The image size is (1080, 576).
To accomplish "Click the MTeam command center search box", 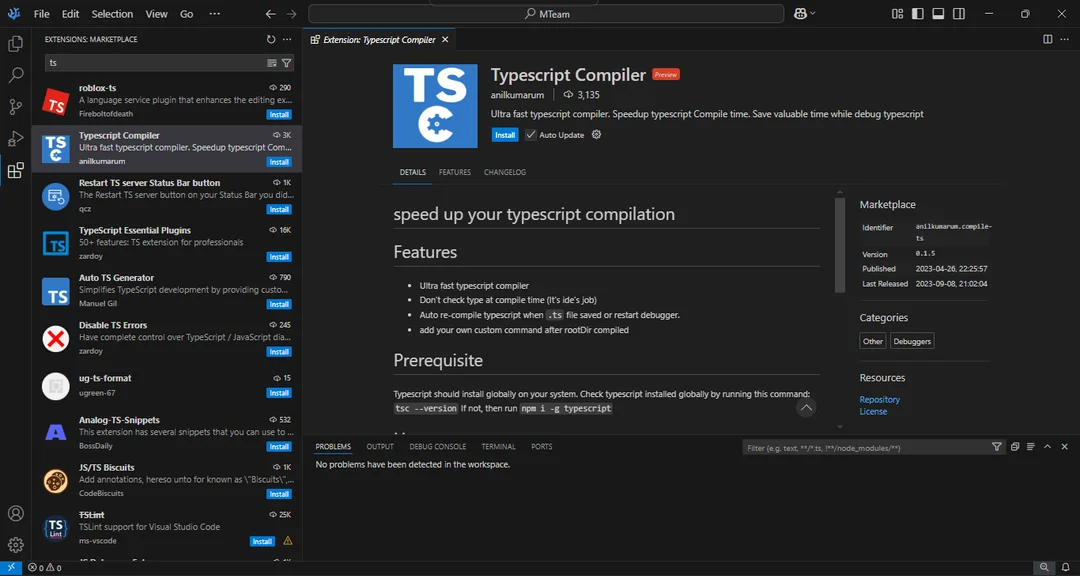I will (x=546, y=14).
